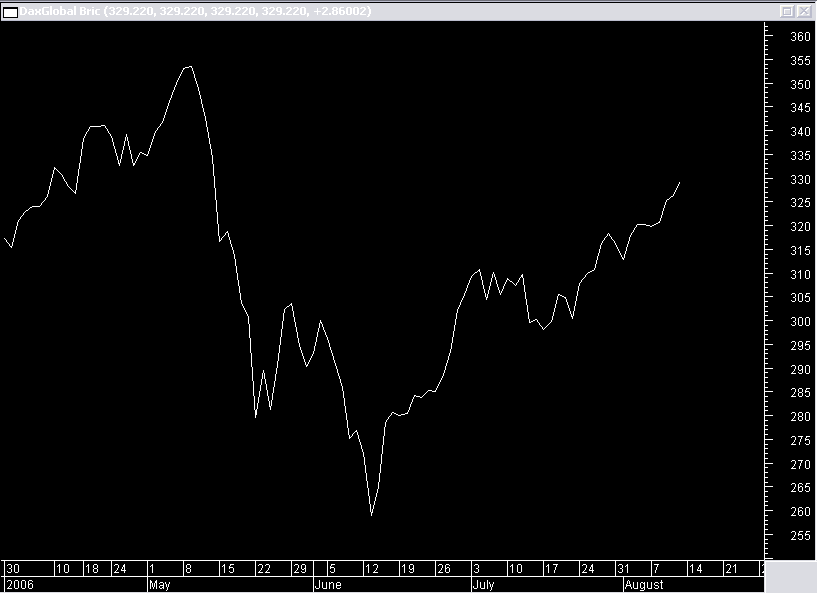Select the 285 price axis label

[800, 393]
